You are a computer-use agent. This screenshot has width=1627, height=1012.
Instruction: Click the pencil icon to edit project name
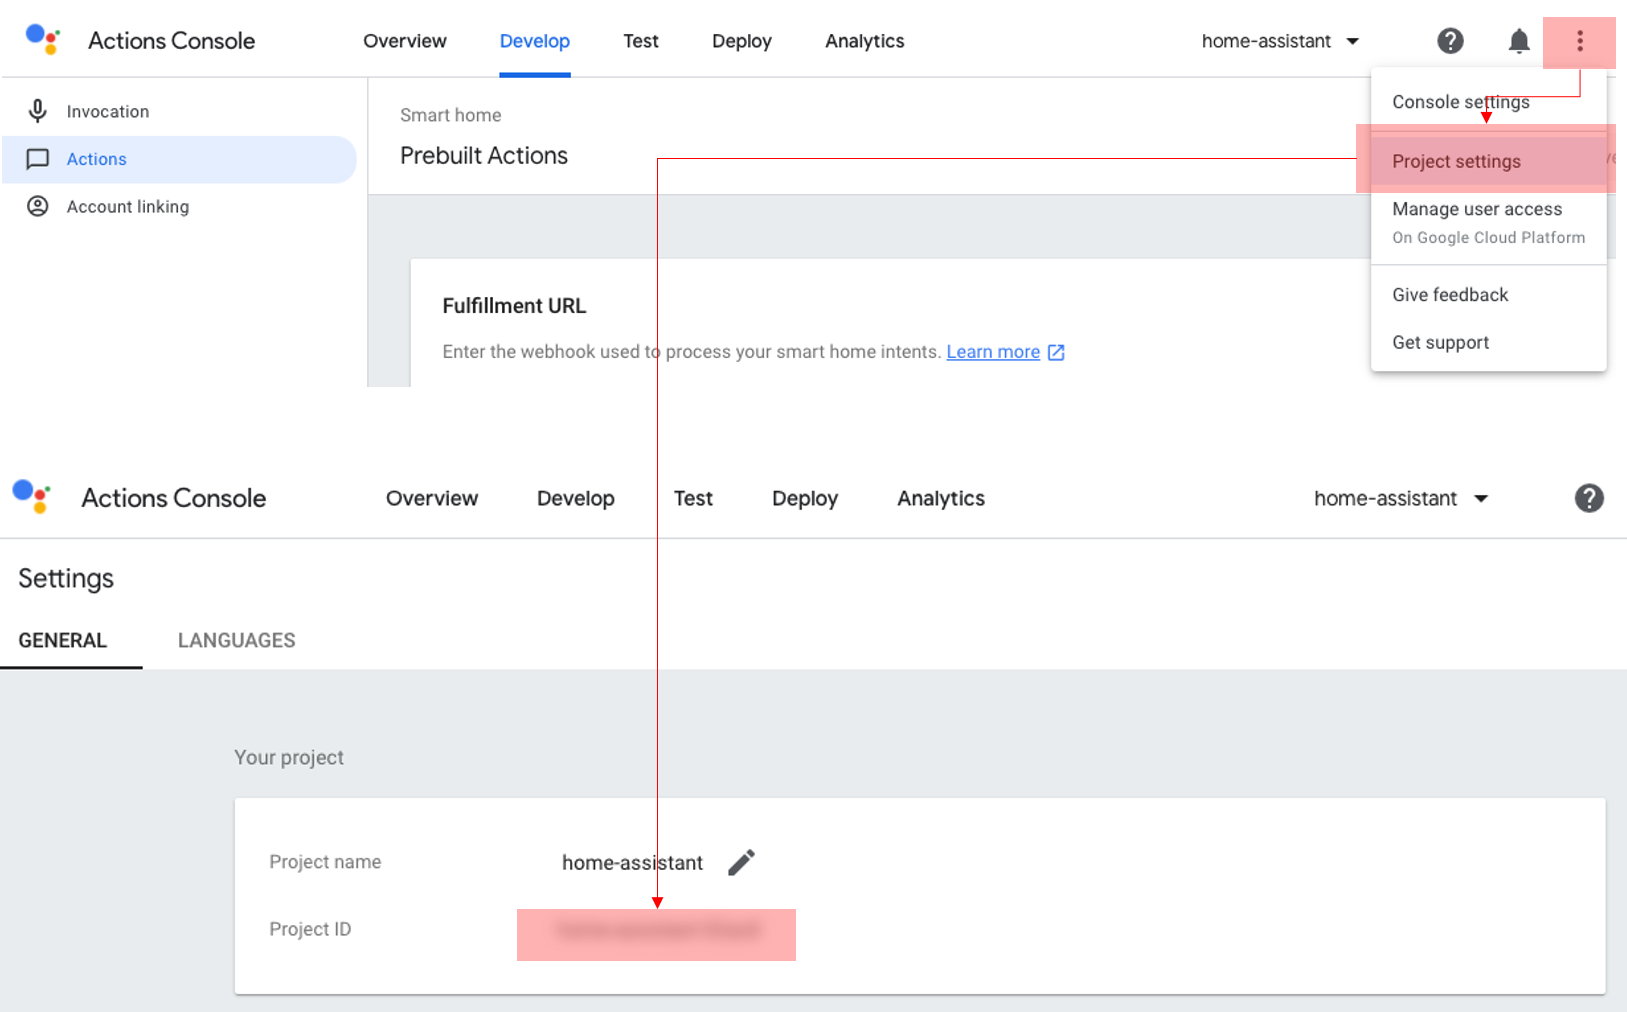[741, 862]
